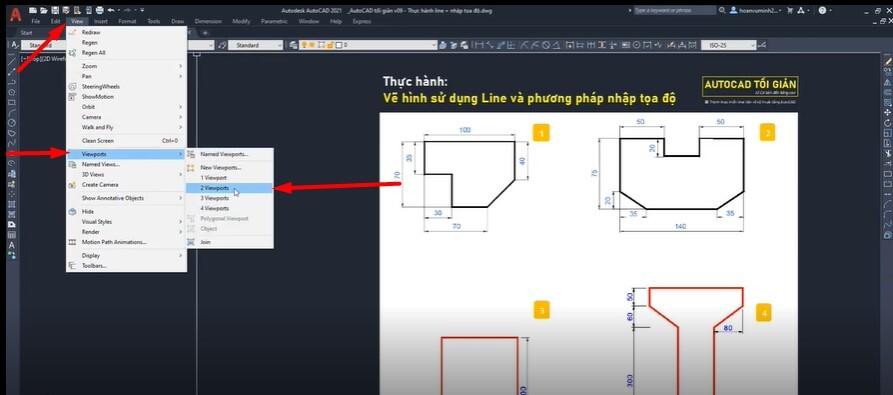The height and width of the screenshot is (395, 893).
Task: Click Hide in View menu
Action: [127, 211]
